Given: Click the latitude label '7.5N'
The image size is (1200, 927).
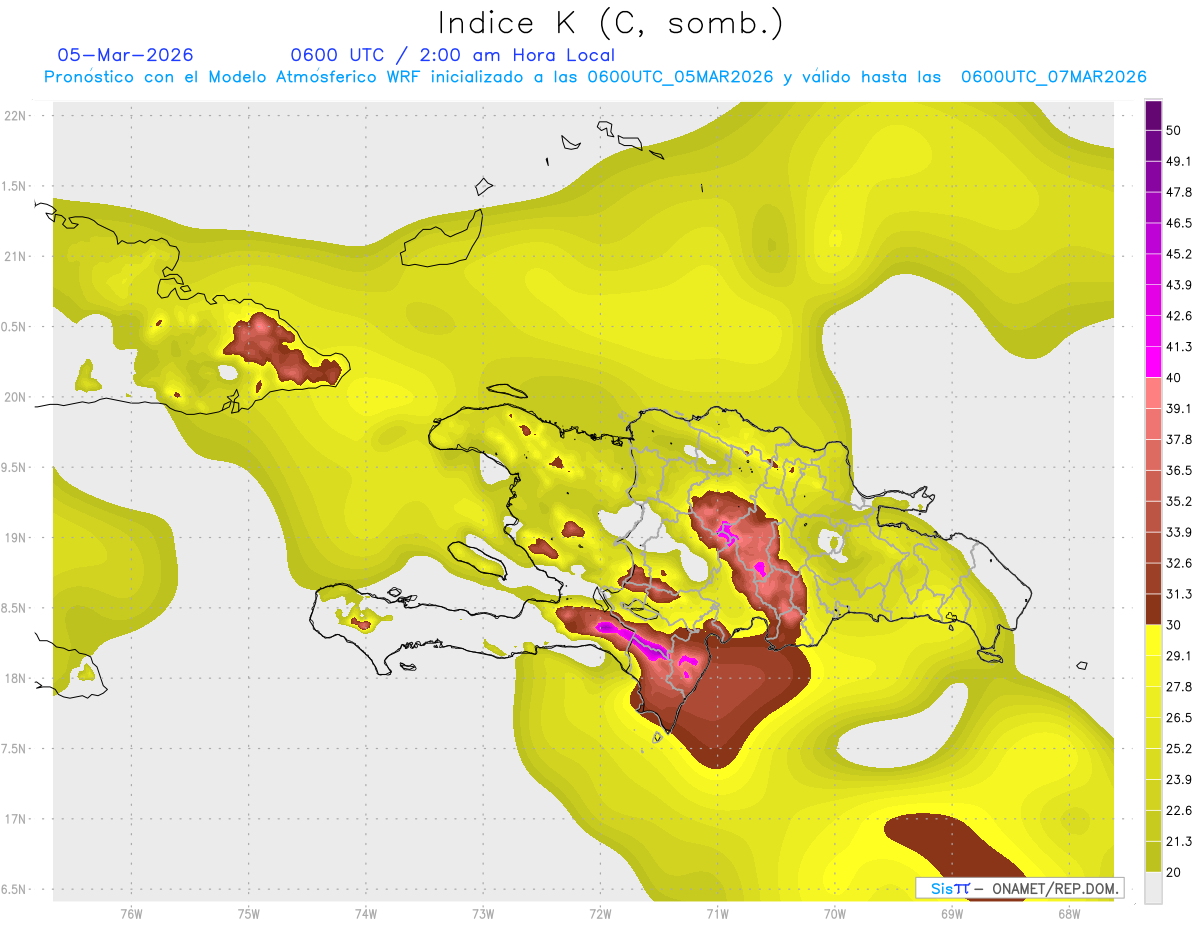Looking at the screenshot, I should pos(15,749).
